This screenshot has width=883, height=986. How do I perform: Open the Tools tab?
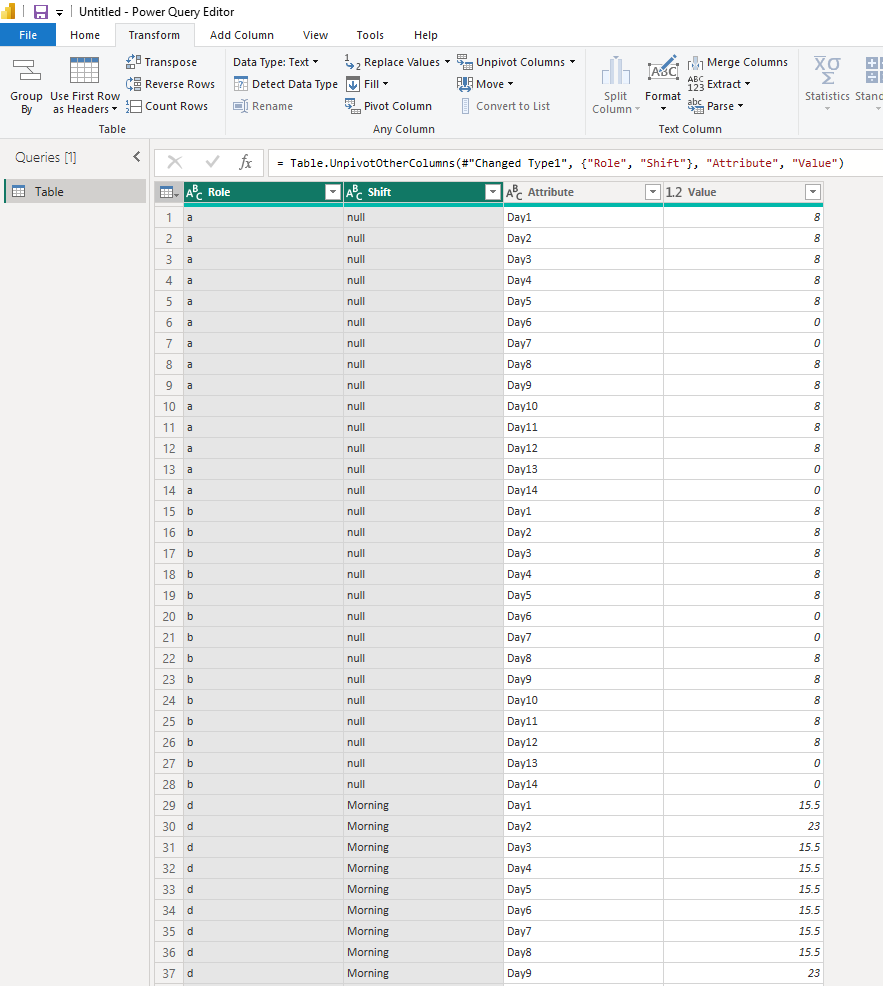(370, 35)
